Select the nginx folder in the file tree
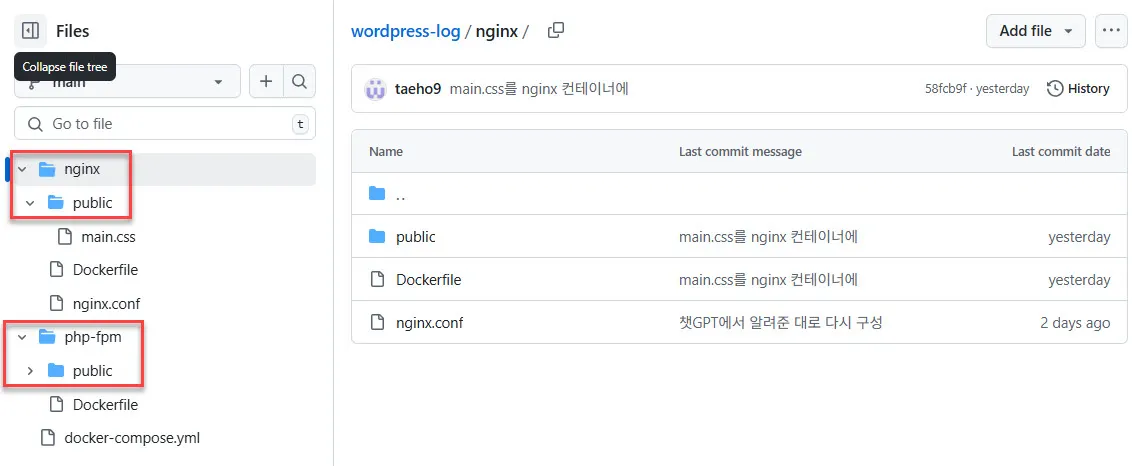Screen dimensions: 1132x466 tap(82, 170)
